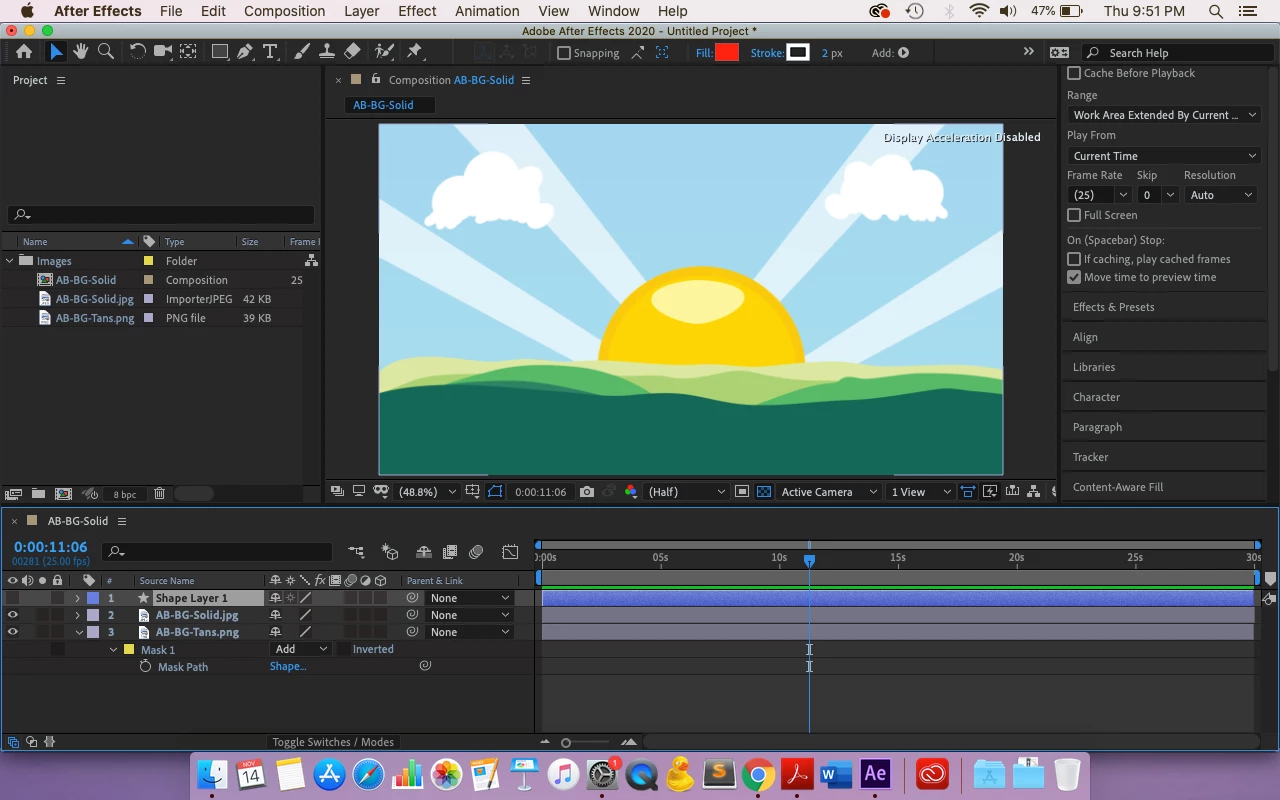Select the Horizontal Type tool
Image resolution: width=1280 pixels, height=800 pixels.
[x=270, y=52]
